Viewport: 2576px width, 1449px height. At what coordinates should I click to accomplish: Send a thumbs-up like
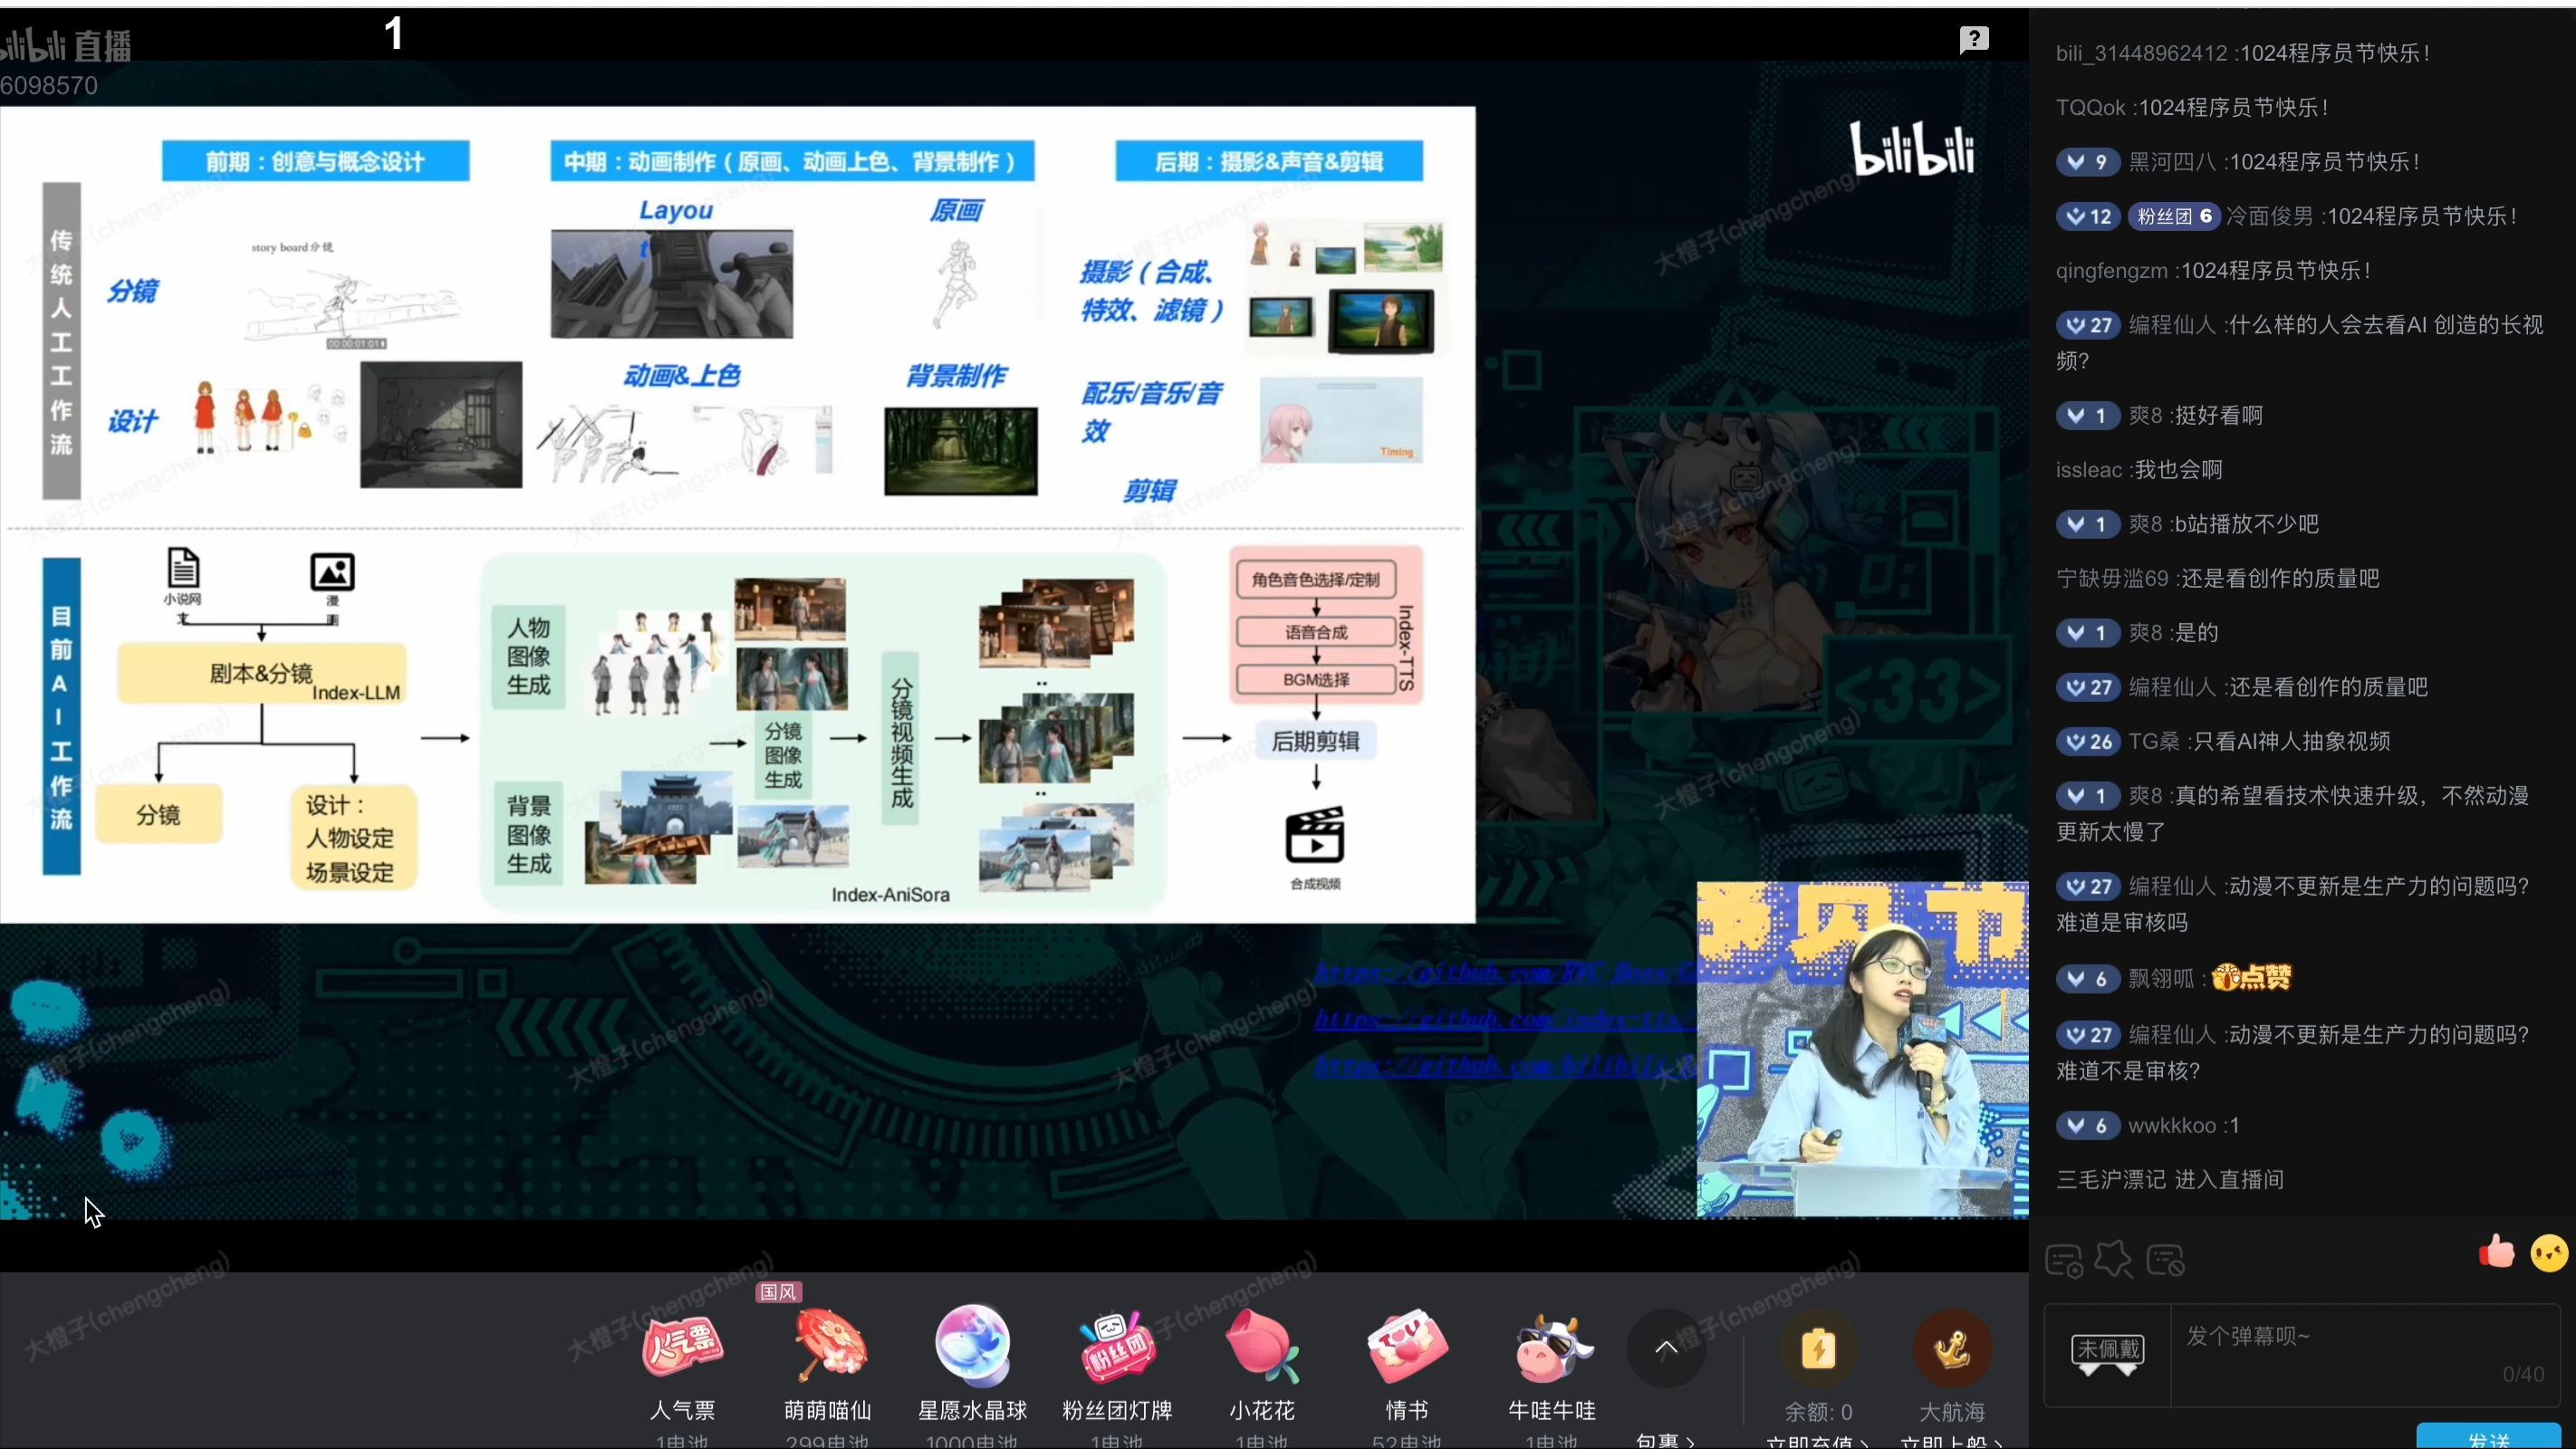click(x=2497, y=1251)
